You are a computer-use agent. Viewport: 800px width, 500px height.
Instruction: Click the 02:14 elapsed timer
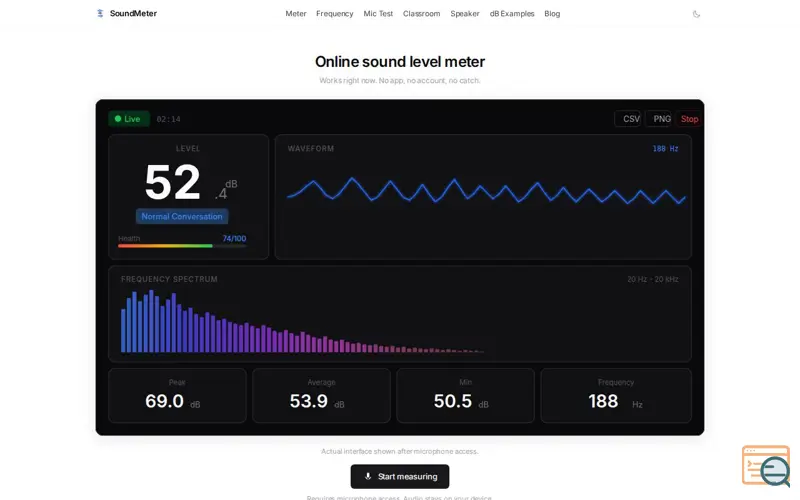pos(168,119)
